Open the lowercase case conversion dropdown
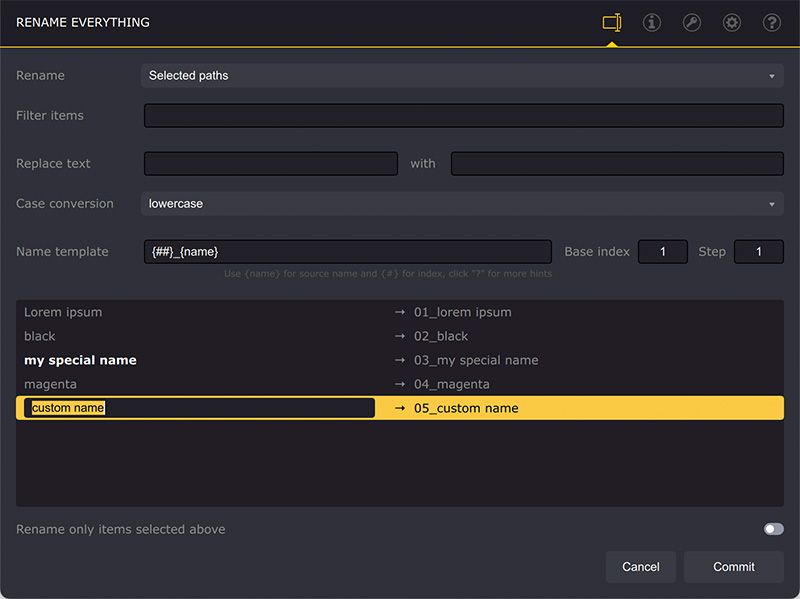 click(462, 203)
